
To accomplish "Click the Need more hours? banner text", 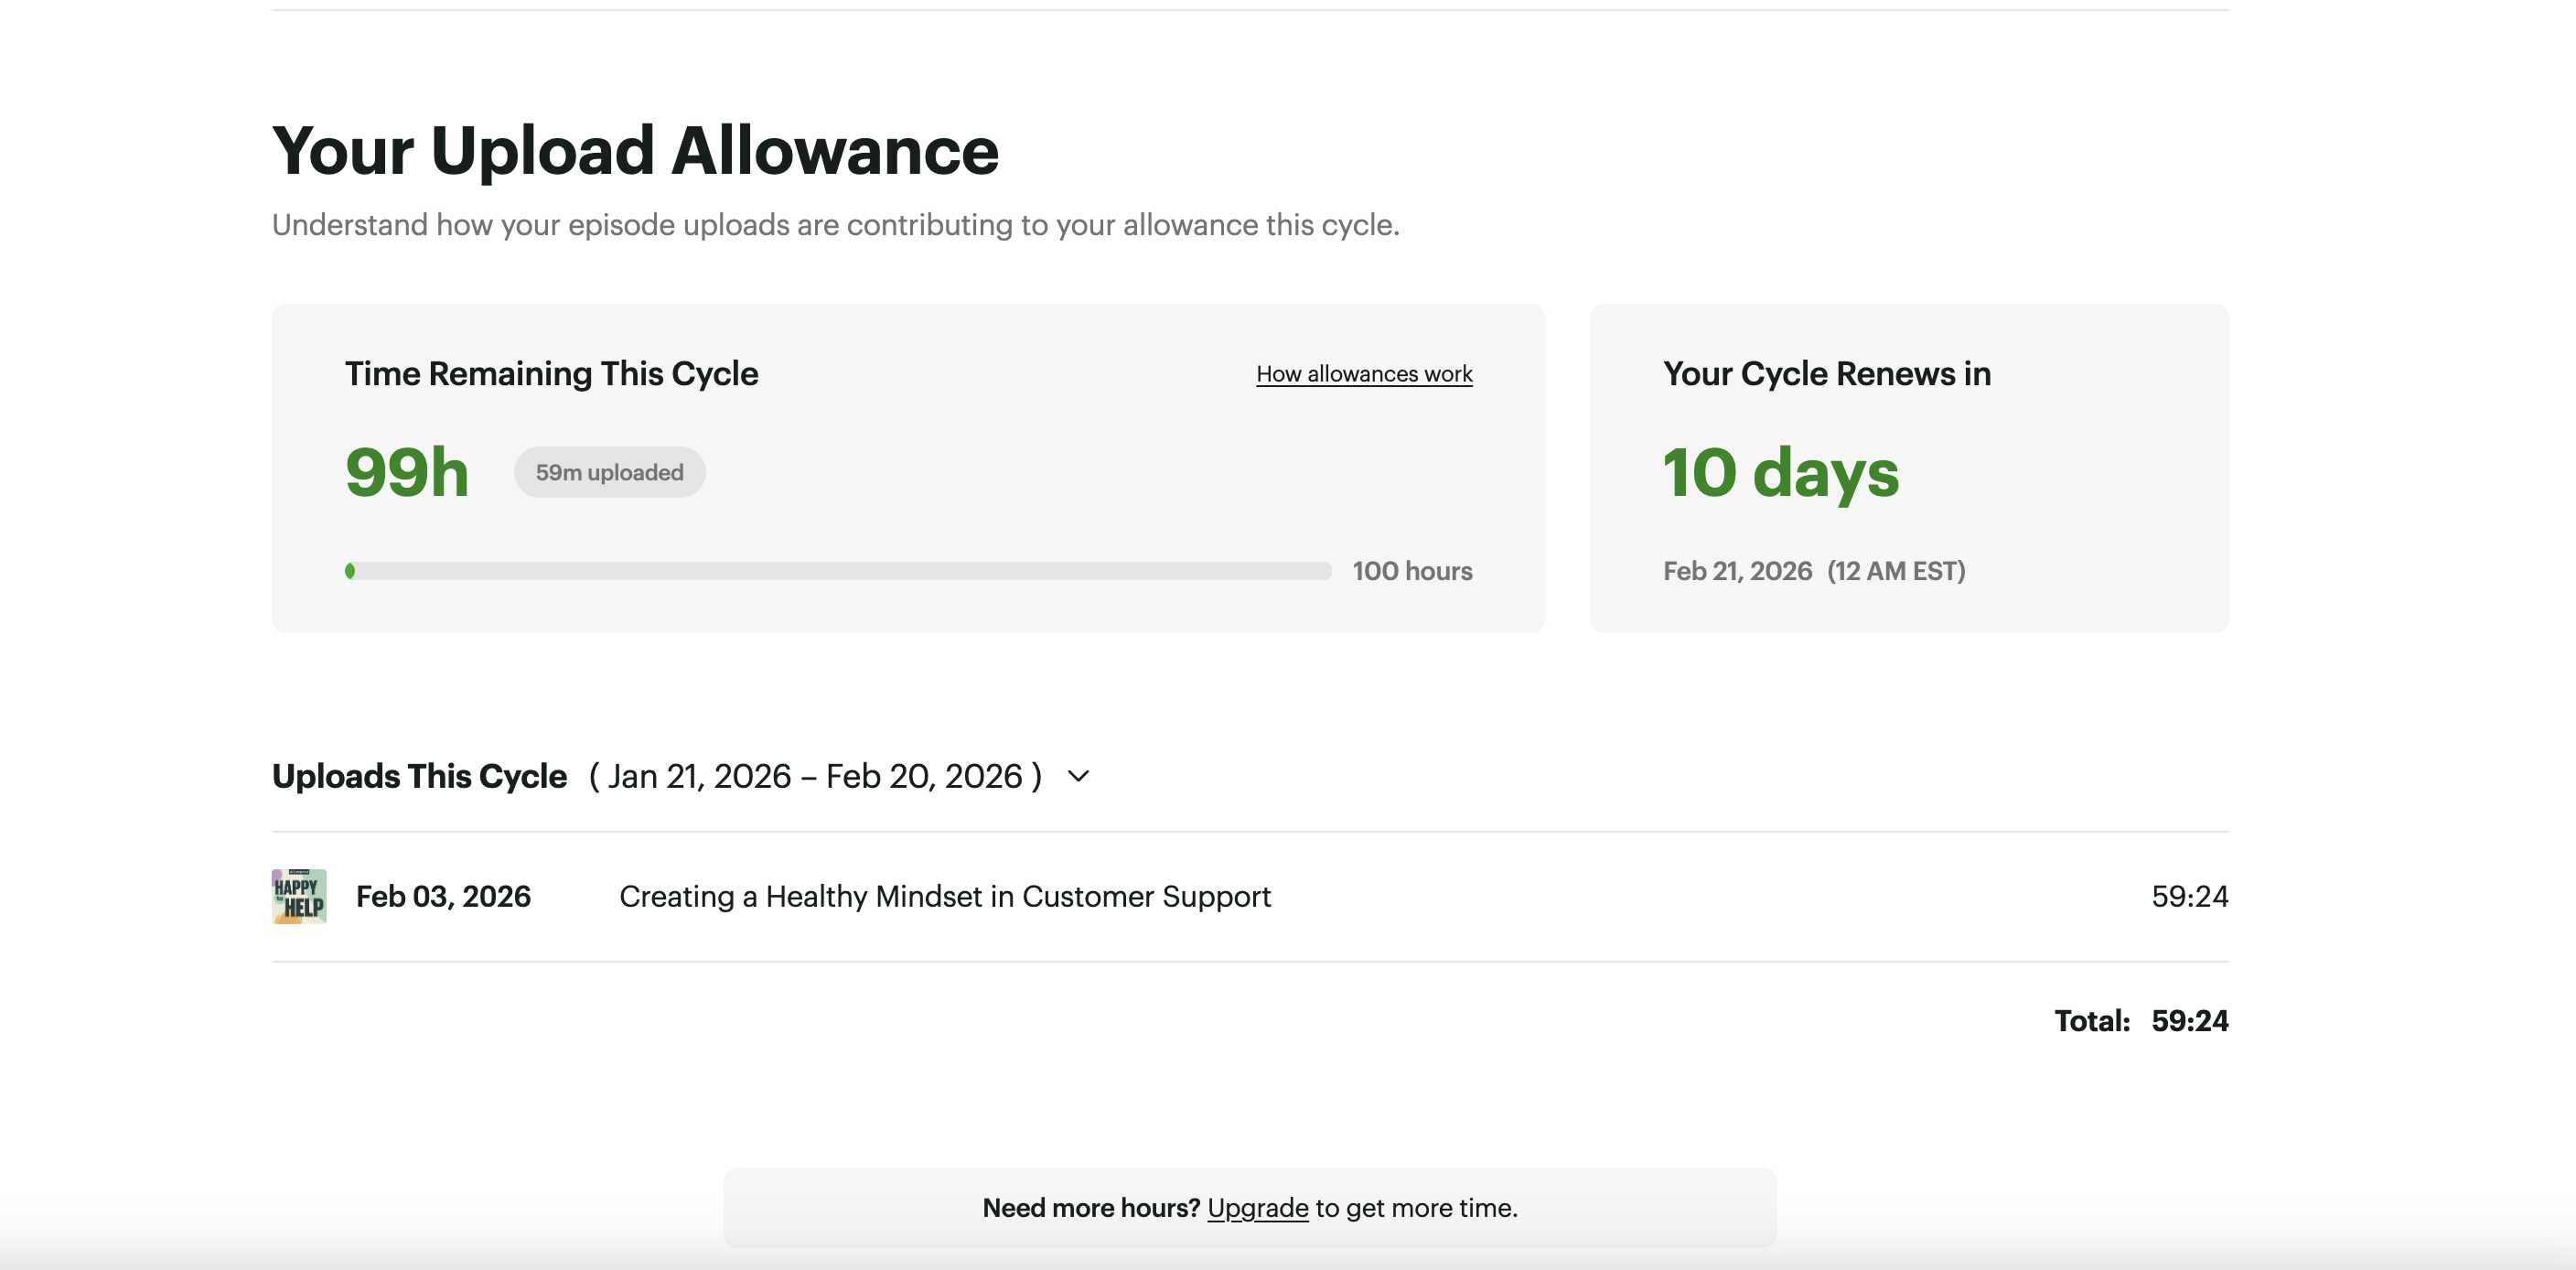I will pyautogui.click(x=1090, y=1208).
